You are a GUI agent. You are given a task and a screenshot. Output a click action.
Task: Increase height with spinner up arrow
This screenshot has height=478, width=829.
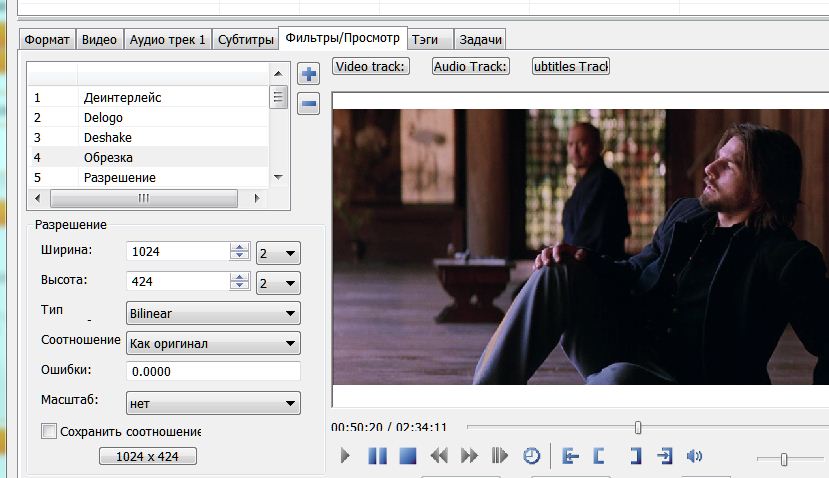click(x=240, y=277)
